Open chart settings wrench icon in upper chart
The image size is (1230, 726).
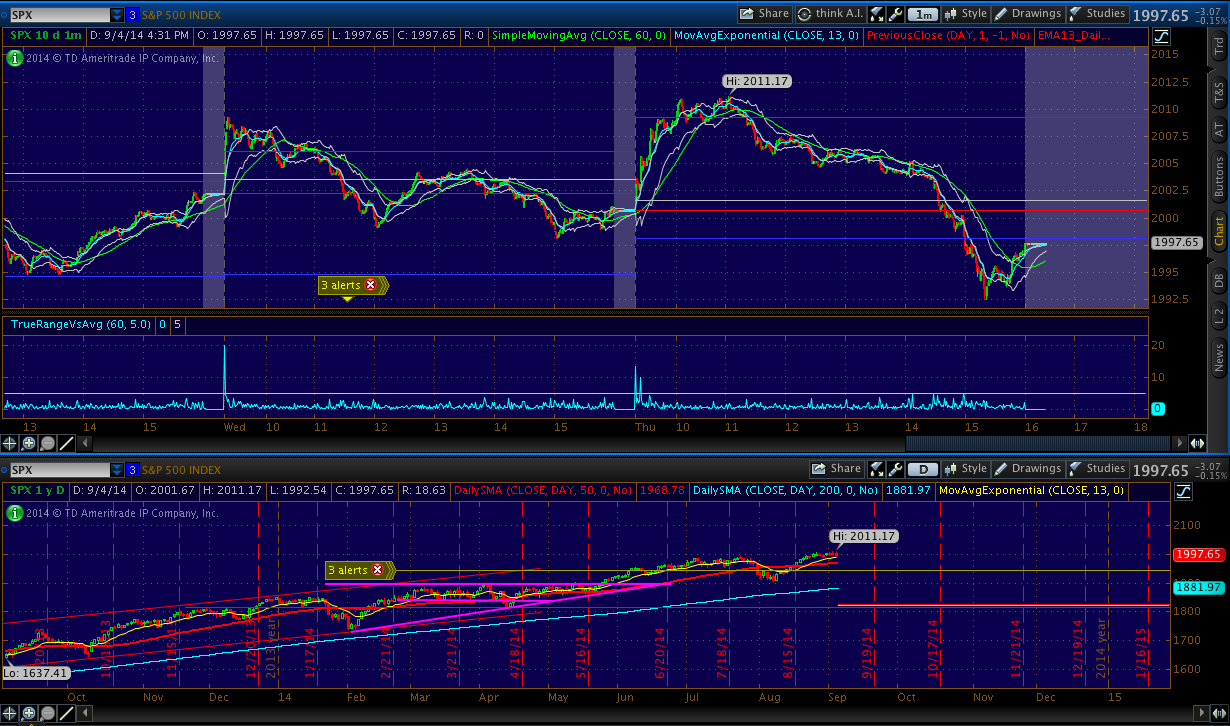coord(895,14)
